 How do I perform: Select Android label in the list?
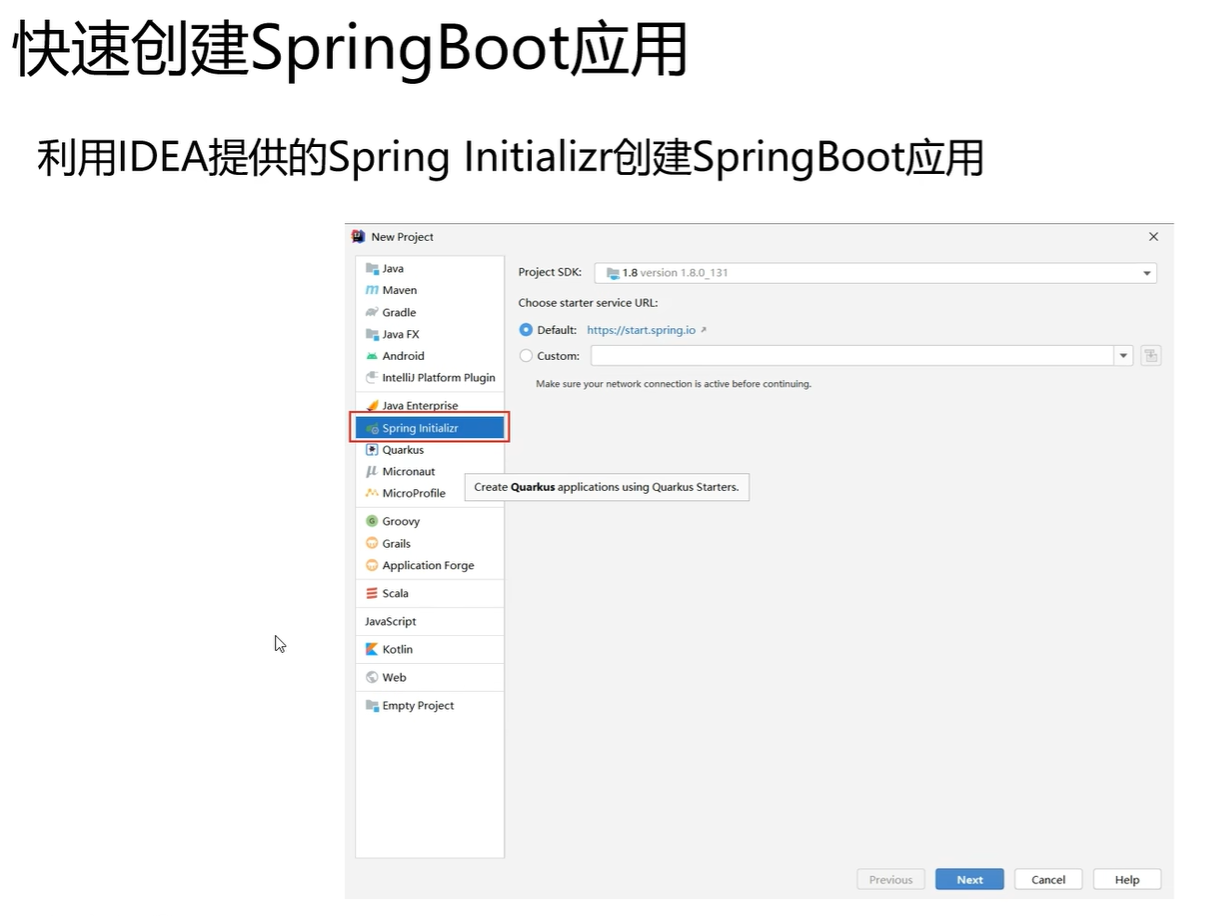tap(403, 356)
